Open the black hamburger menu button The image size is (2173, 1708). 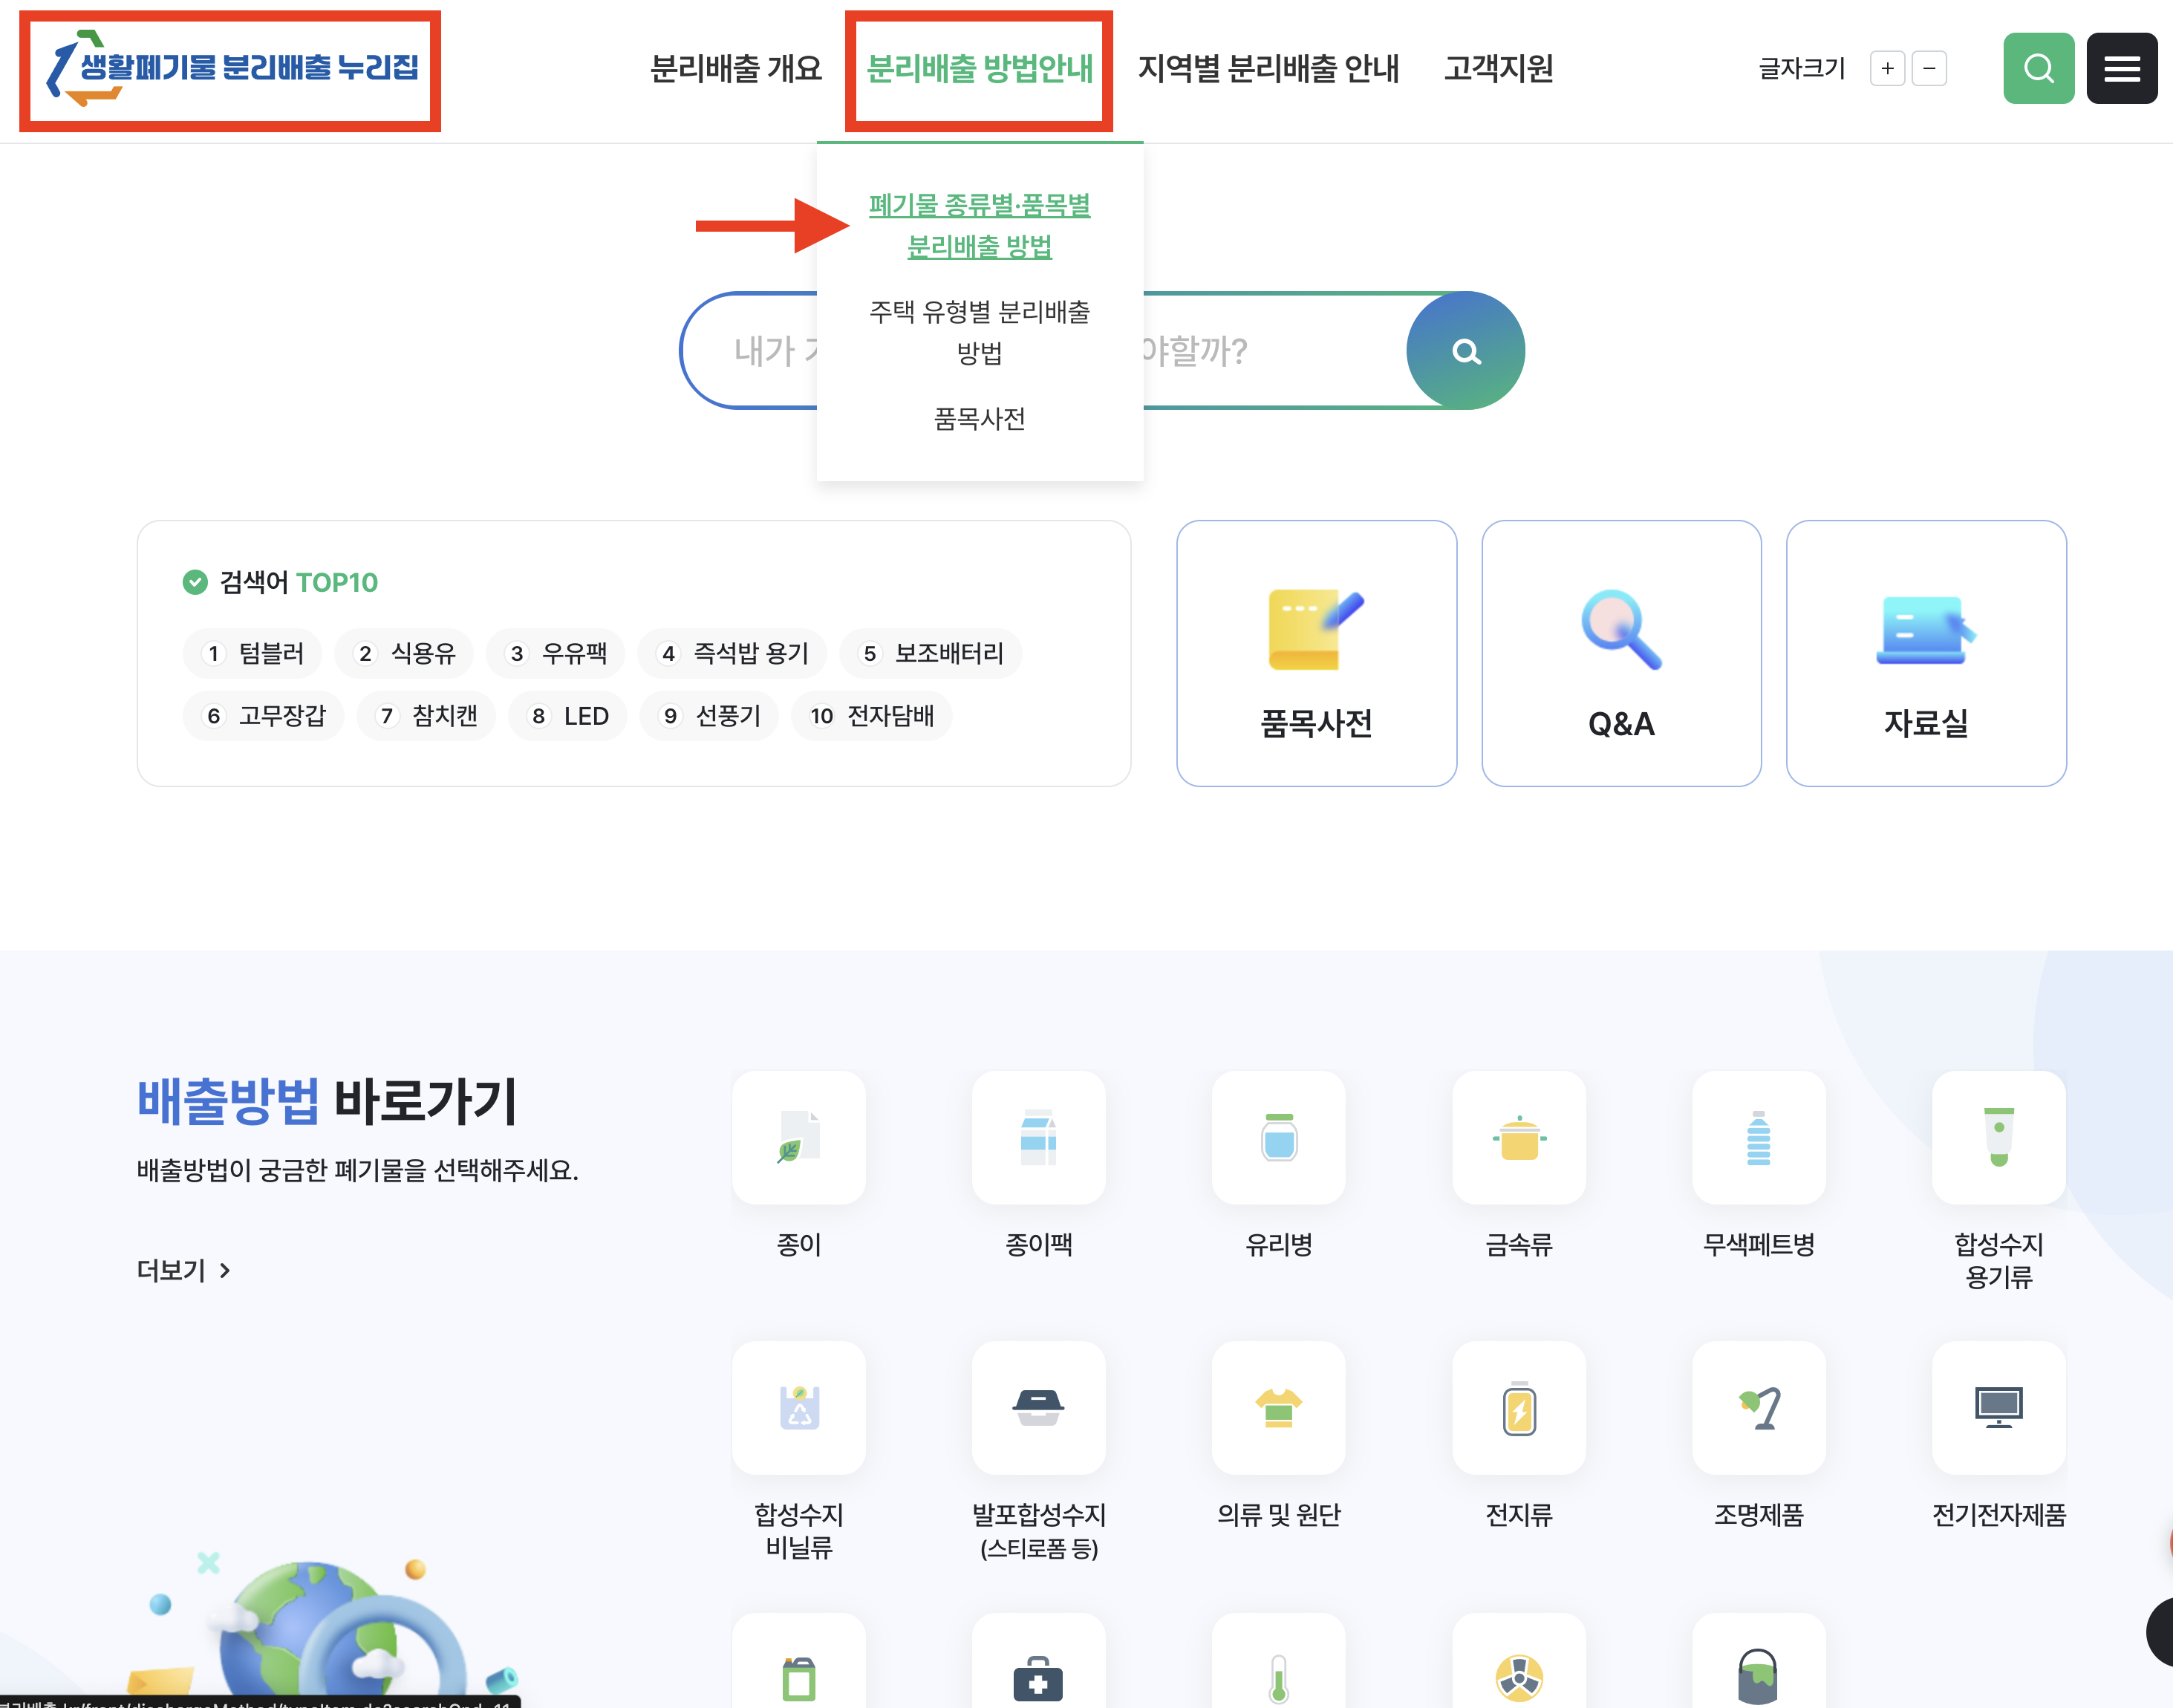(2120, 68)
